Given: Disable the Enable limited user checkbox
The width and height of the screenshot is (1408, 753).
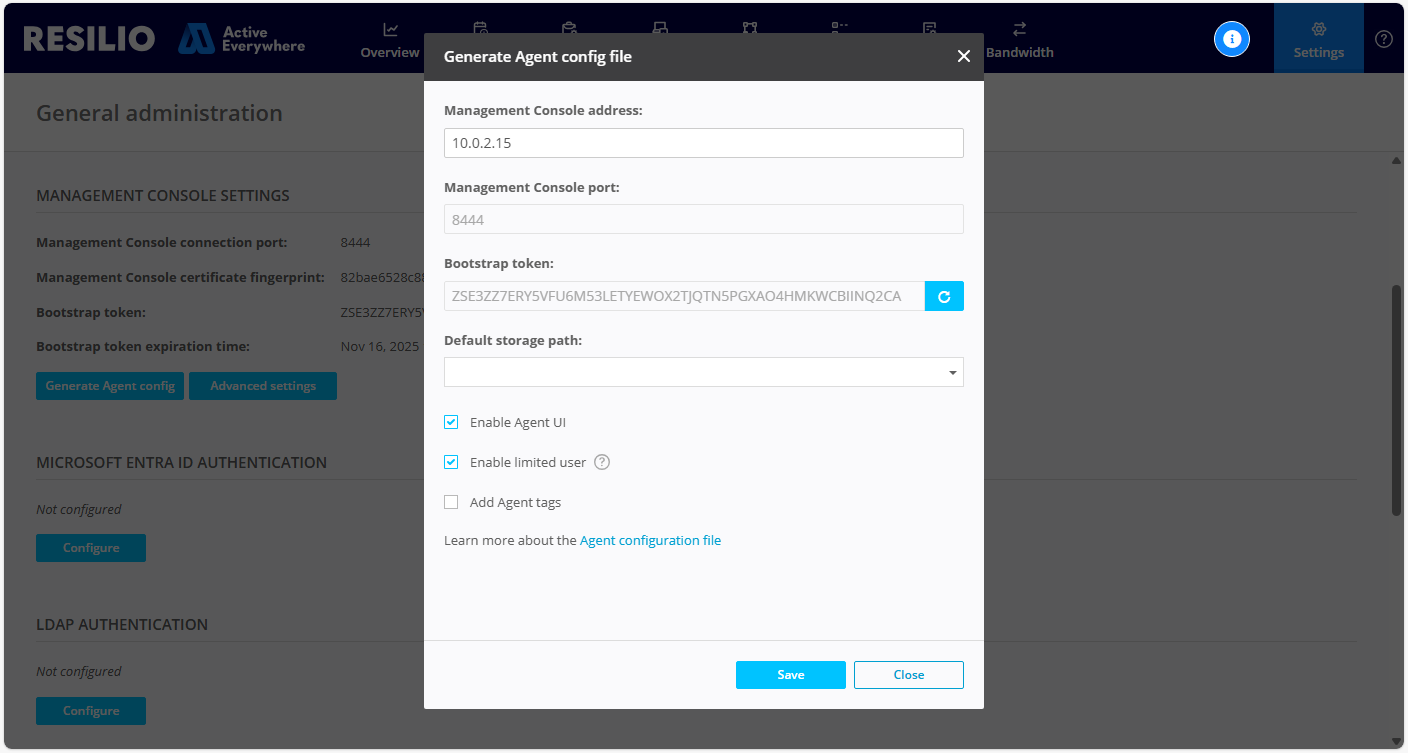Looking at the screenshot, I should (x=451, y=462).
